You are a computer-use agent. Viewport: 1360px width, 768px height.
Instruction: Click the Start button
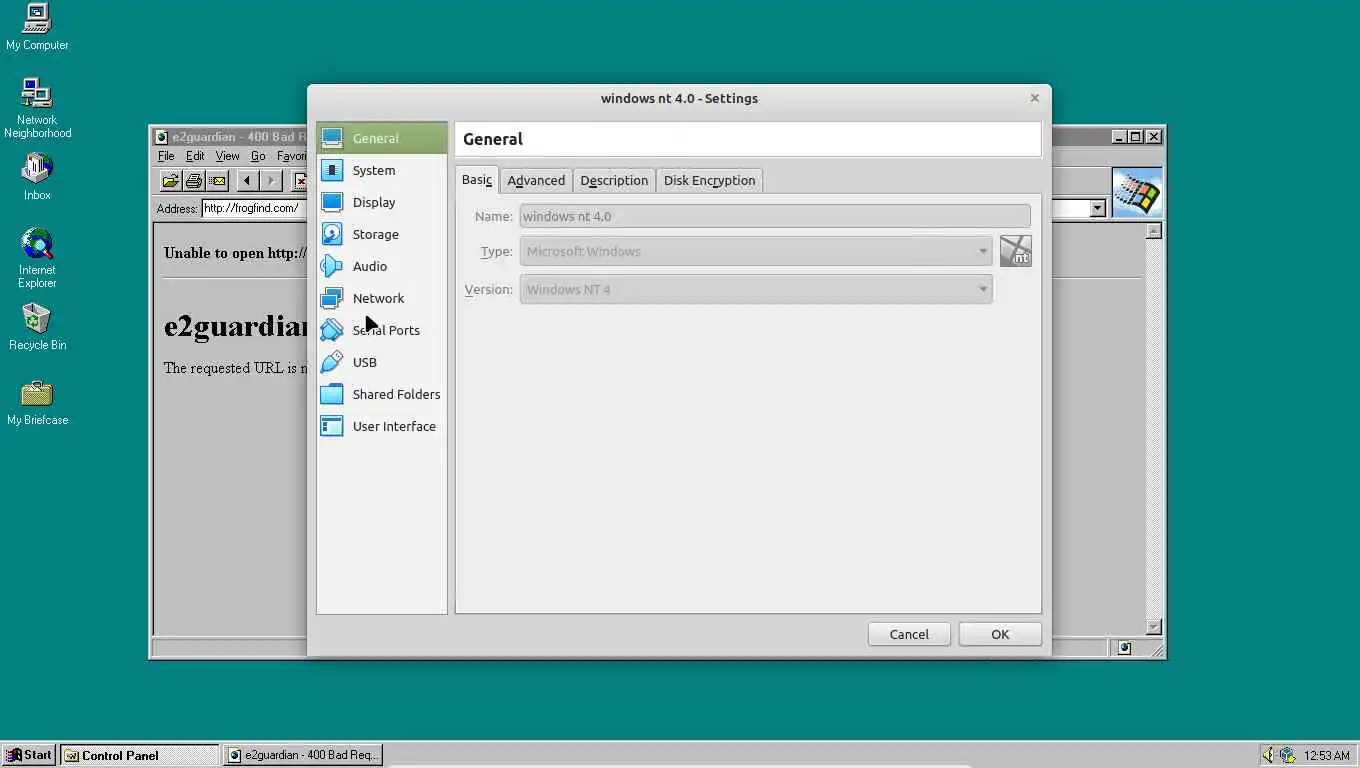tap(29, 755)
